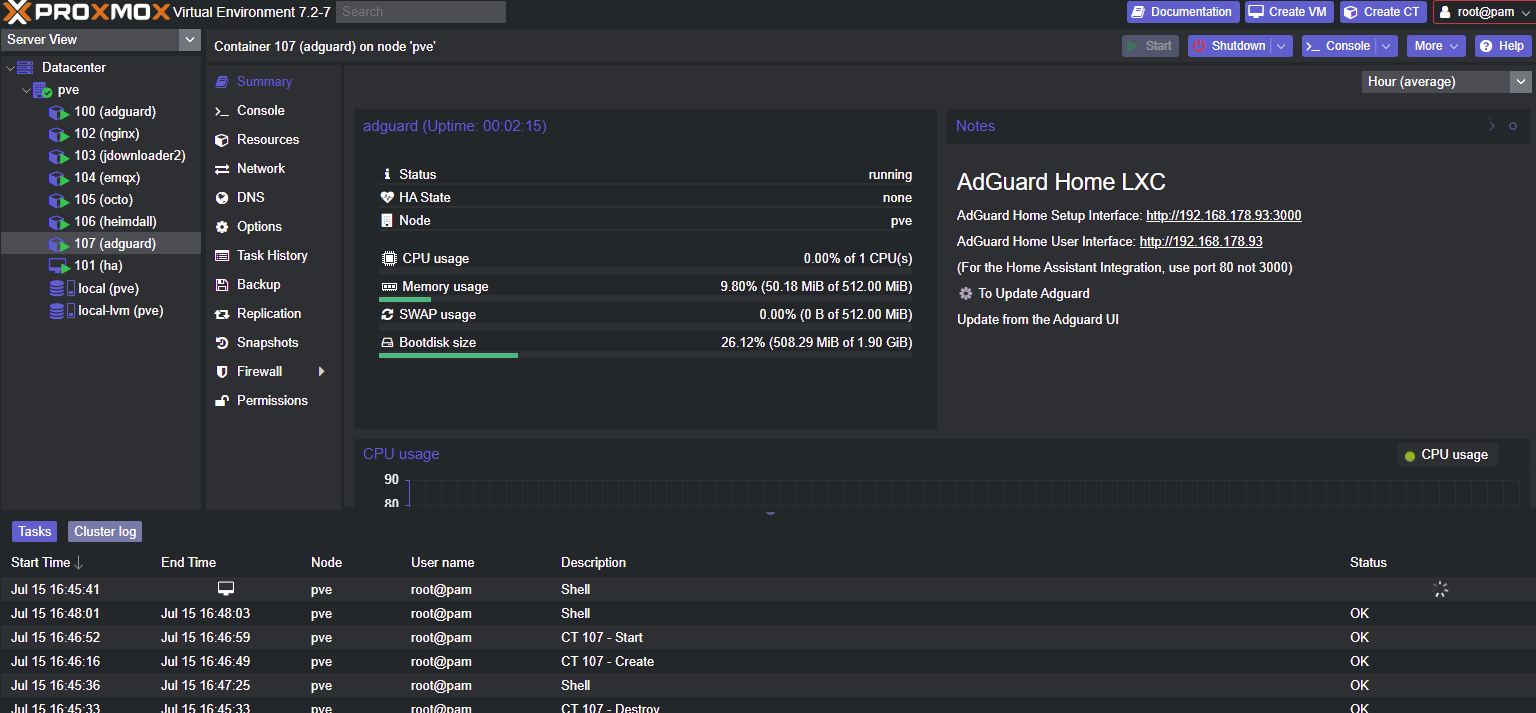Click the pve node icon in tree
Image resolution: width=1536 pixels, height=713 pixels.
pyautogui.click(x=42, y=90)
